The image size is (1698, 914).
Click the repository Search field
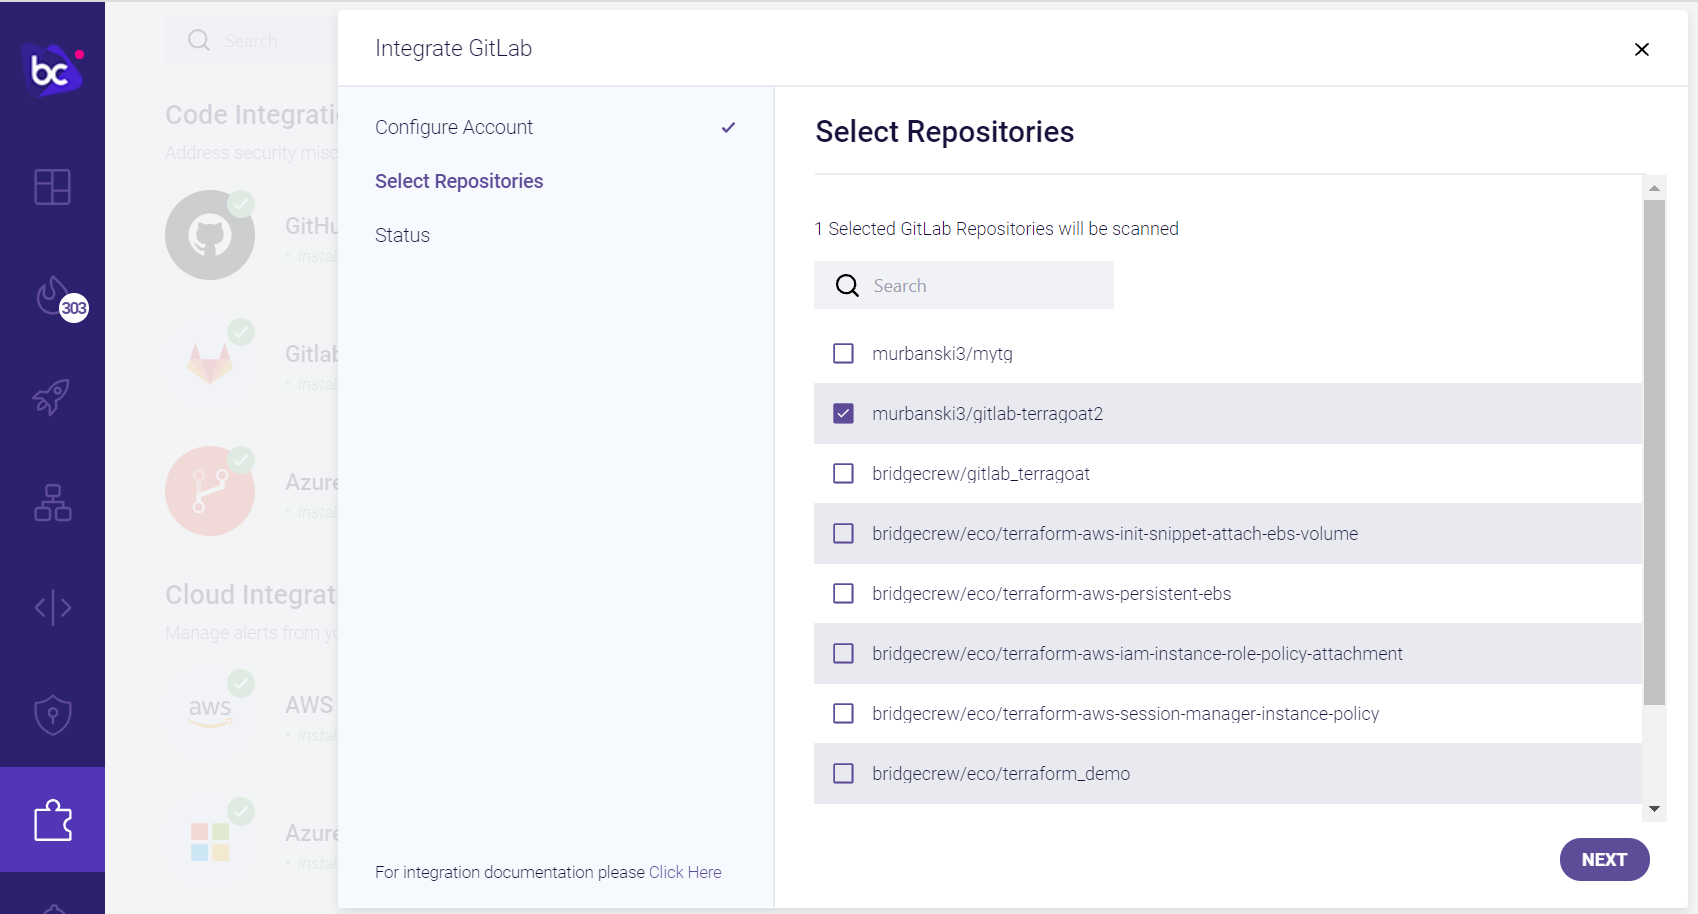pos(980,286)
